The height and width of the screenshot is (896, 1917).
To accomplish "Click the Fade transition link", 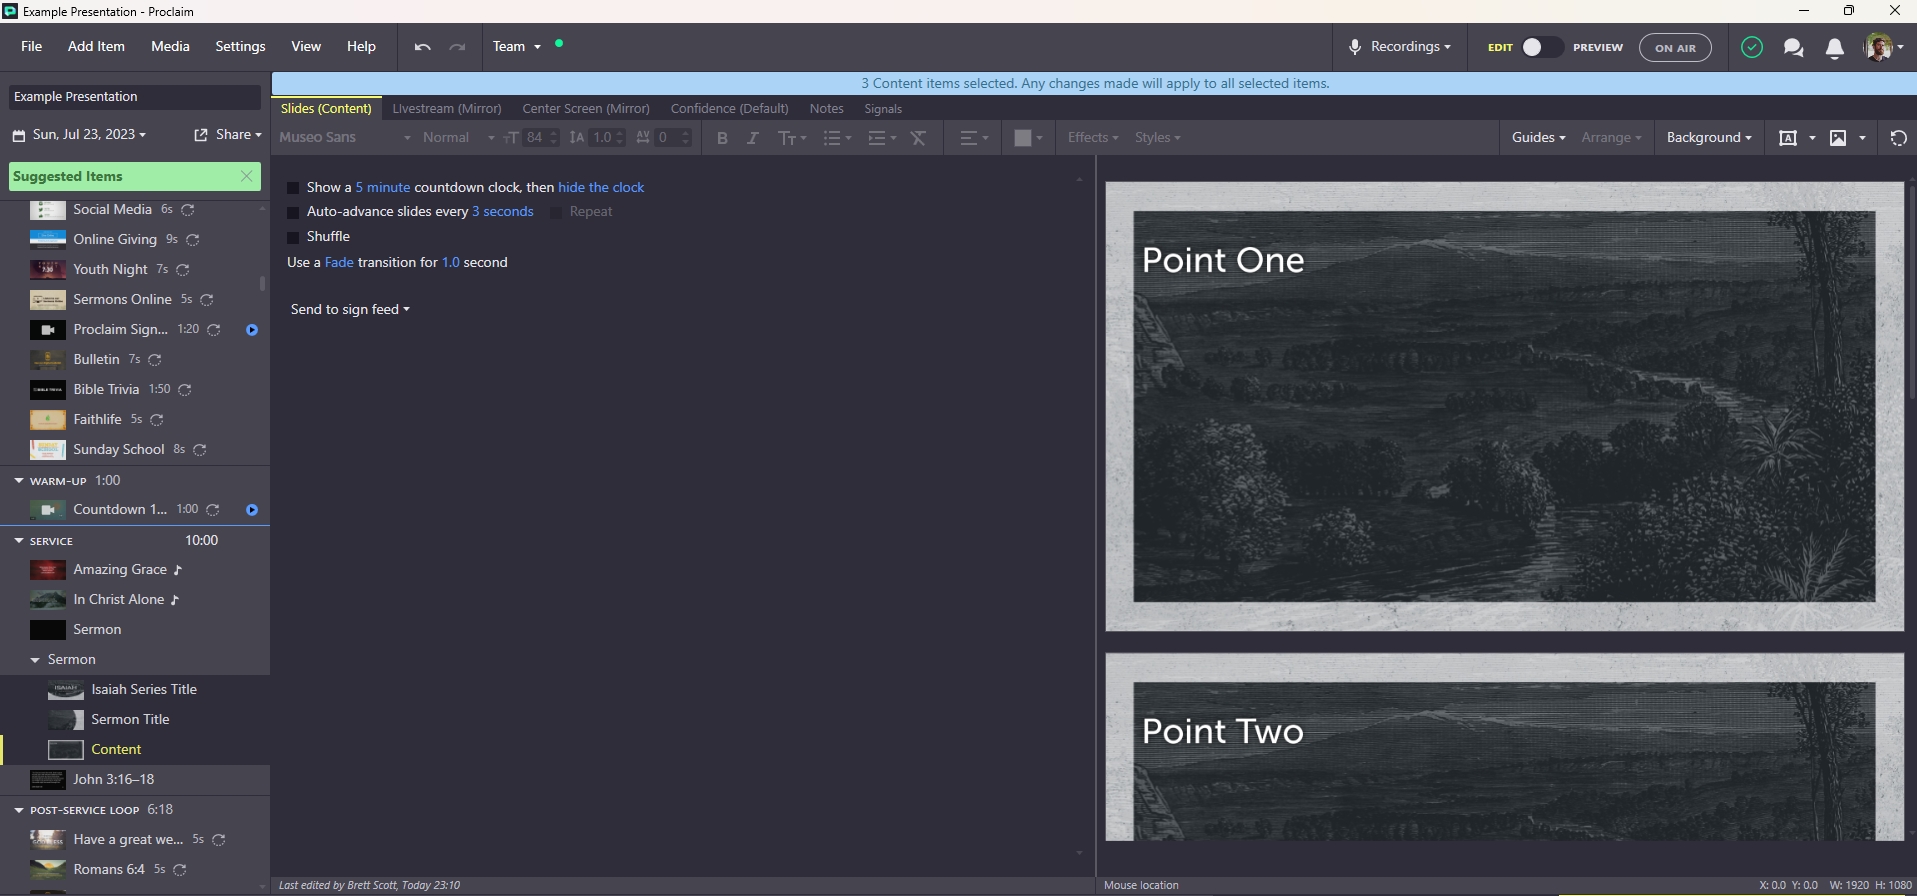I will pyautogui.click(x=339, y=262).
